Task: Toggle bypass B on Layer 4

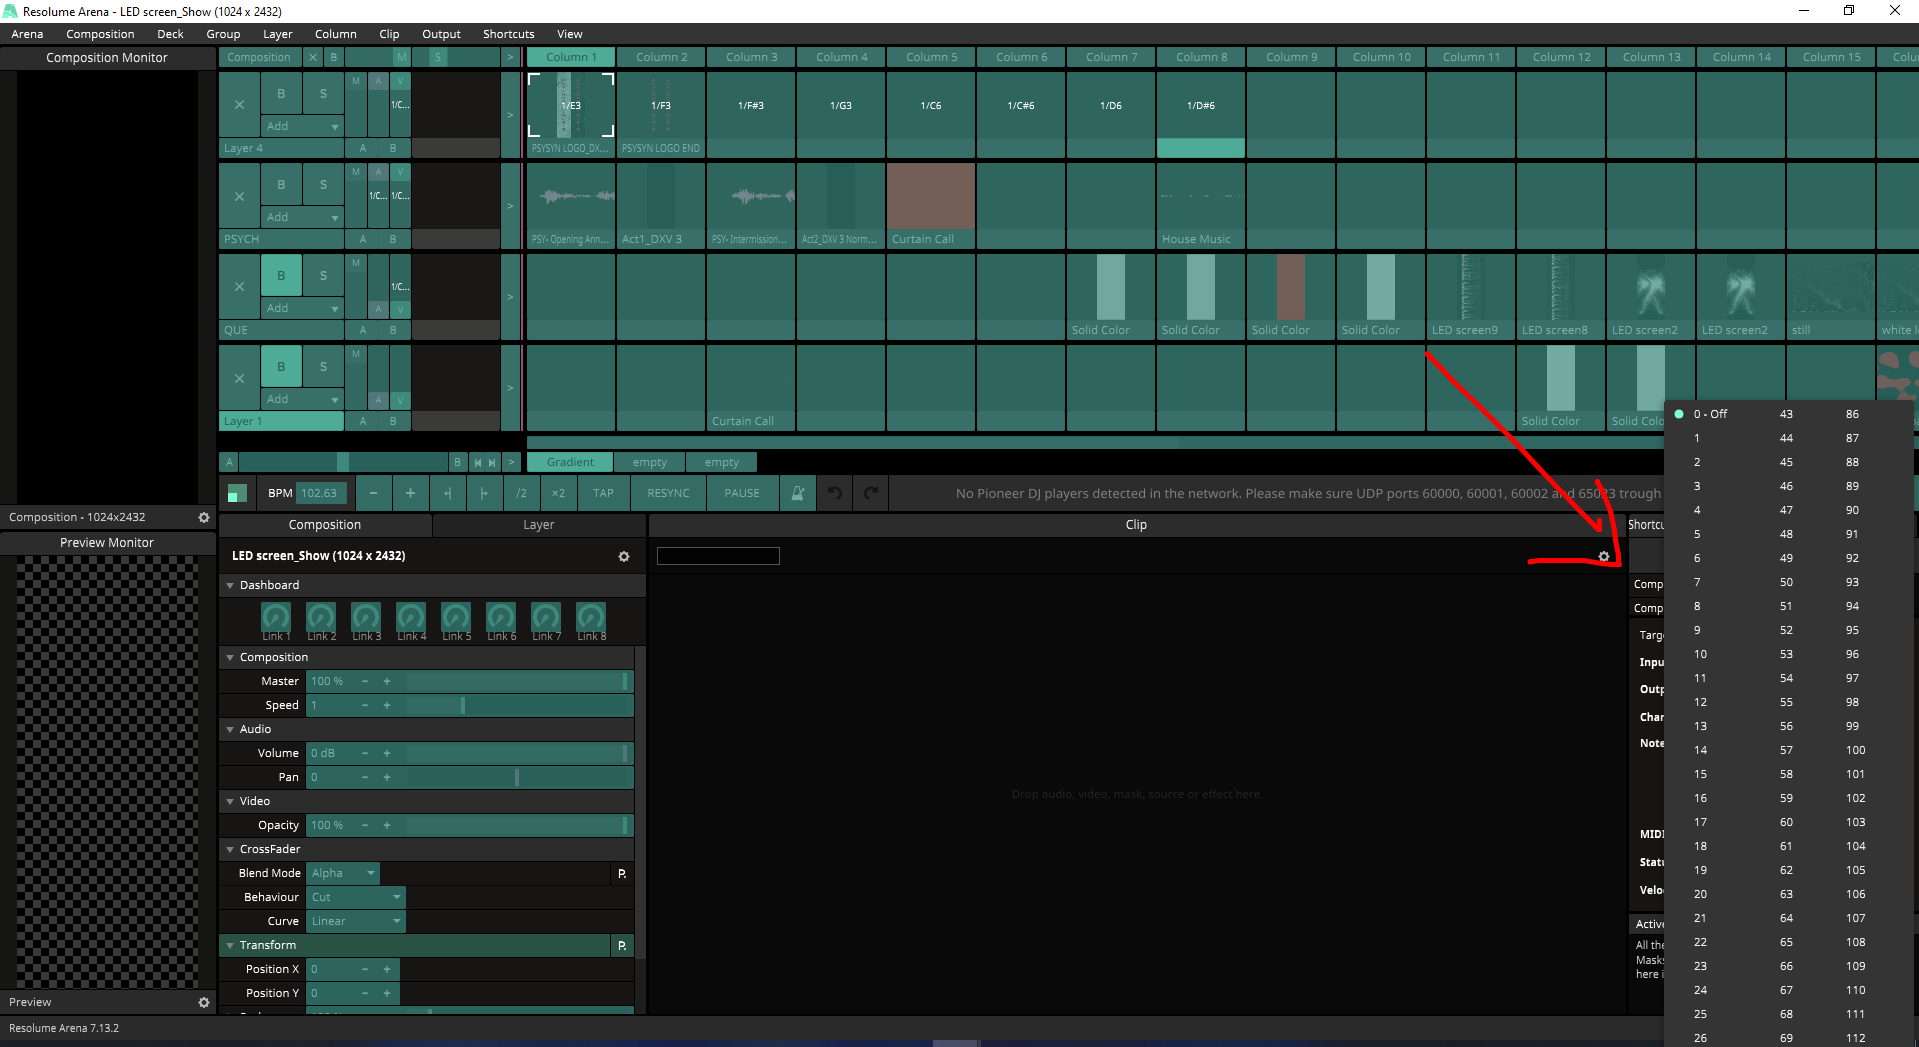Action: point(281,93)
